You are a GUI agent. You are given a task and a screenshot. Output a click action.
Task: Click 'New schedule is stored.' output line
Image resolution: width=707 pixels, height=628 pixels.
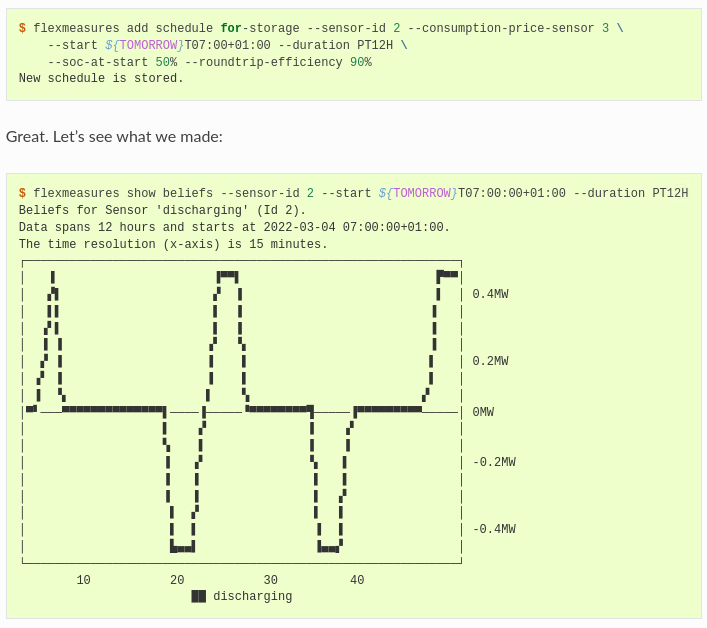click(x=101, y=78)
